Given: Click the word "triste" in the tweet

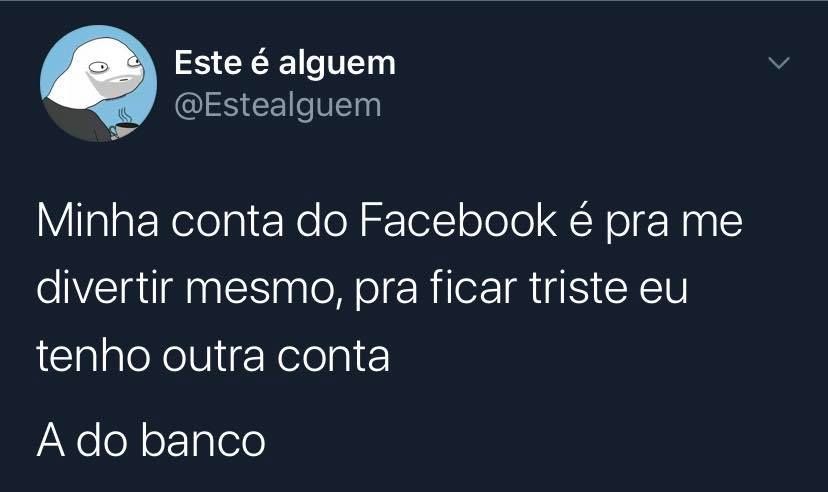Looking at the screenshot, I should pyautogui.click(x=578, y=288).
